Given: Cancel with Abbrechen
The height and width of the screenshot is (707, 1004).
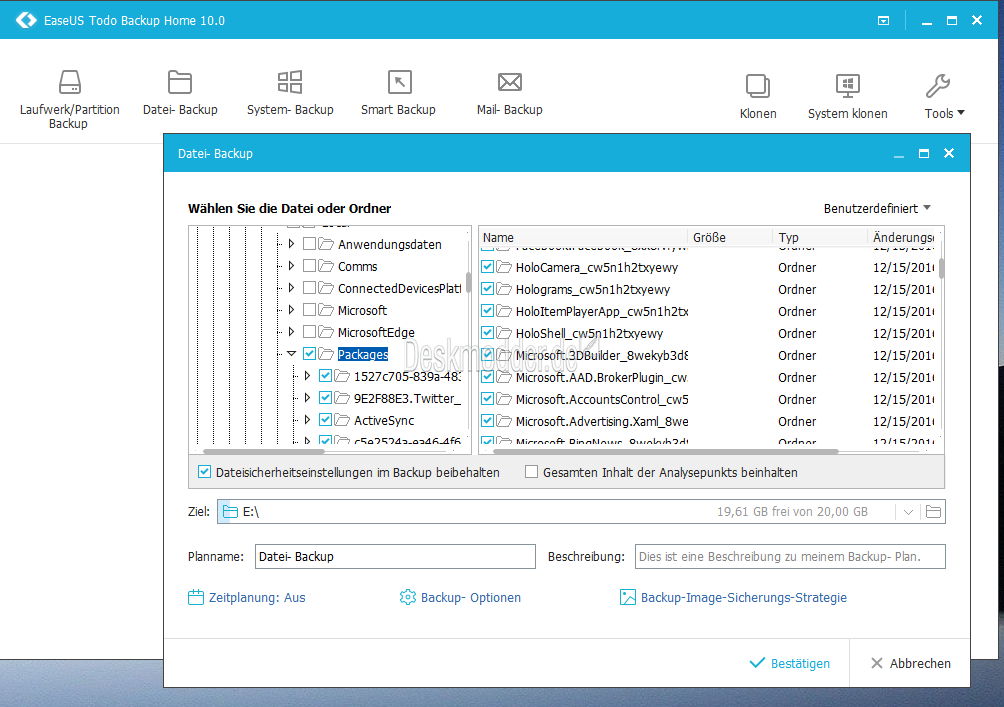Looking at the screenshot, I should click(911, 663).
